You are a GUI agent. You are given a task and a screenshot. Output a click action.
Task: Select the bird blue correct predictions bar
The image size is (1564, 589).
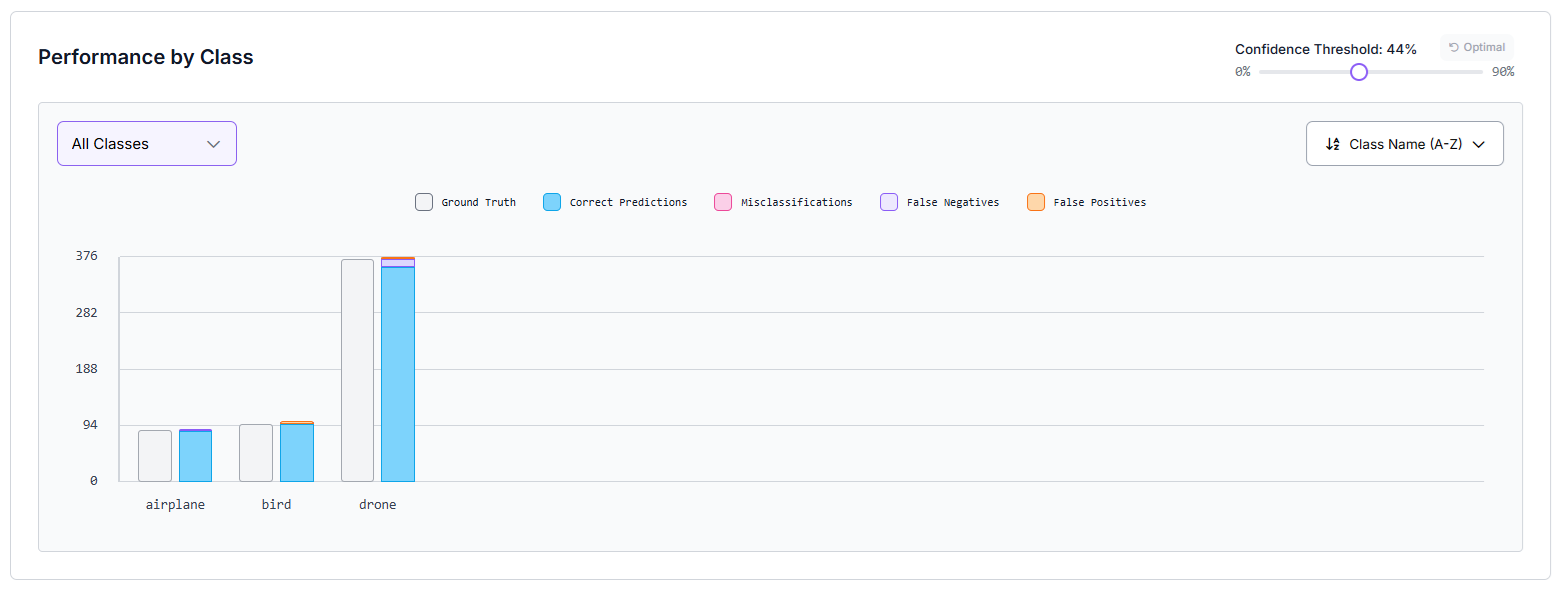pyautogui.click(x=297, y=453)
